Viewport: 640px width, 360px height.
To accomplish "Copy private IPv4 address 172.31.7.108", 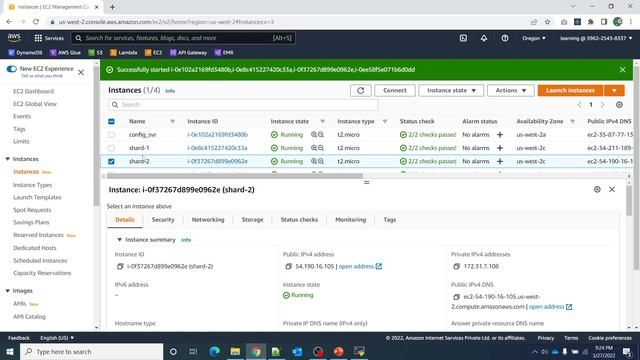I will tap(457, 266).
